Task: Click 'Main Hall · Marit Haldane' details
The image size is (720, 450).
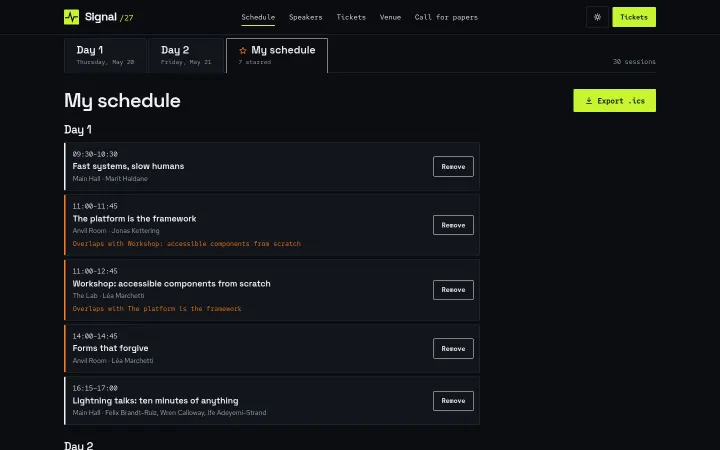Action: pos(110,179)
